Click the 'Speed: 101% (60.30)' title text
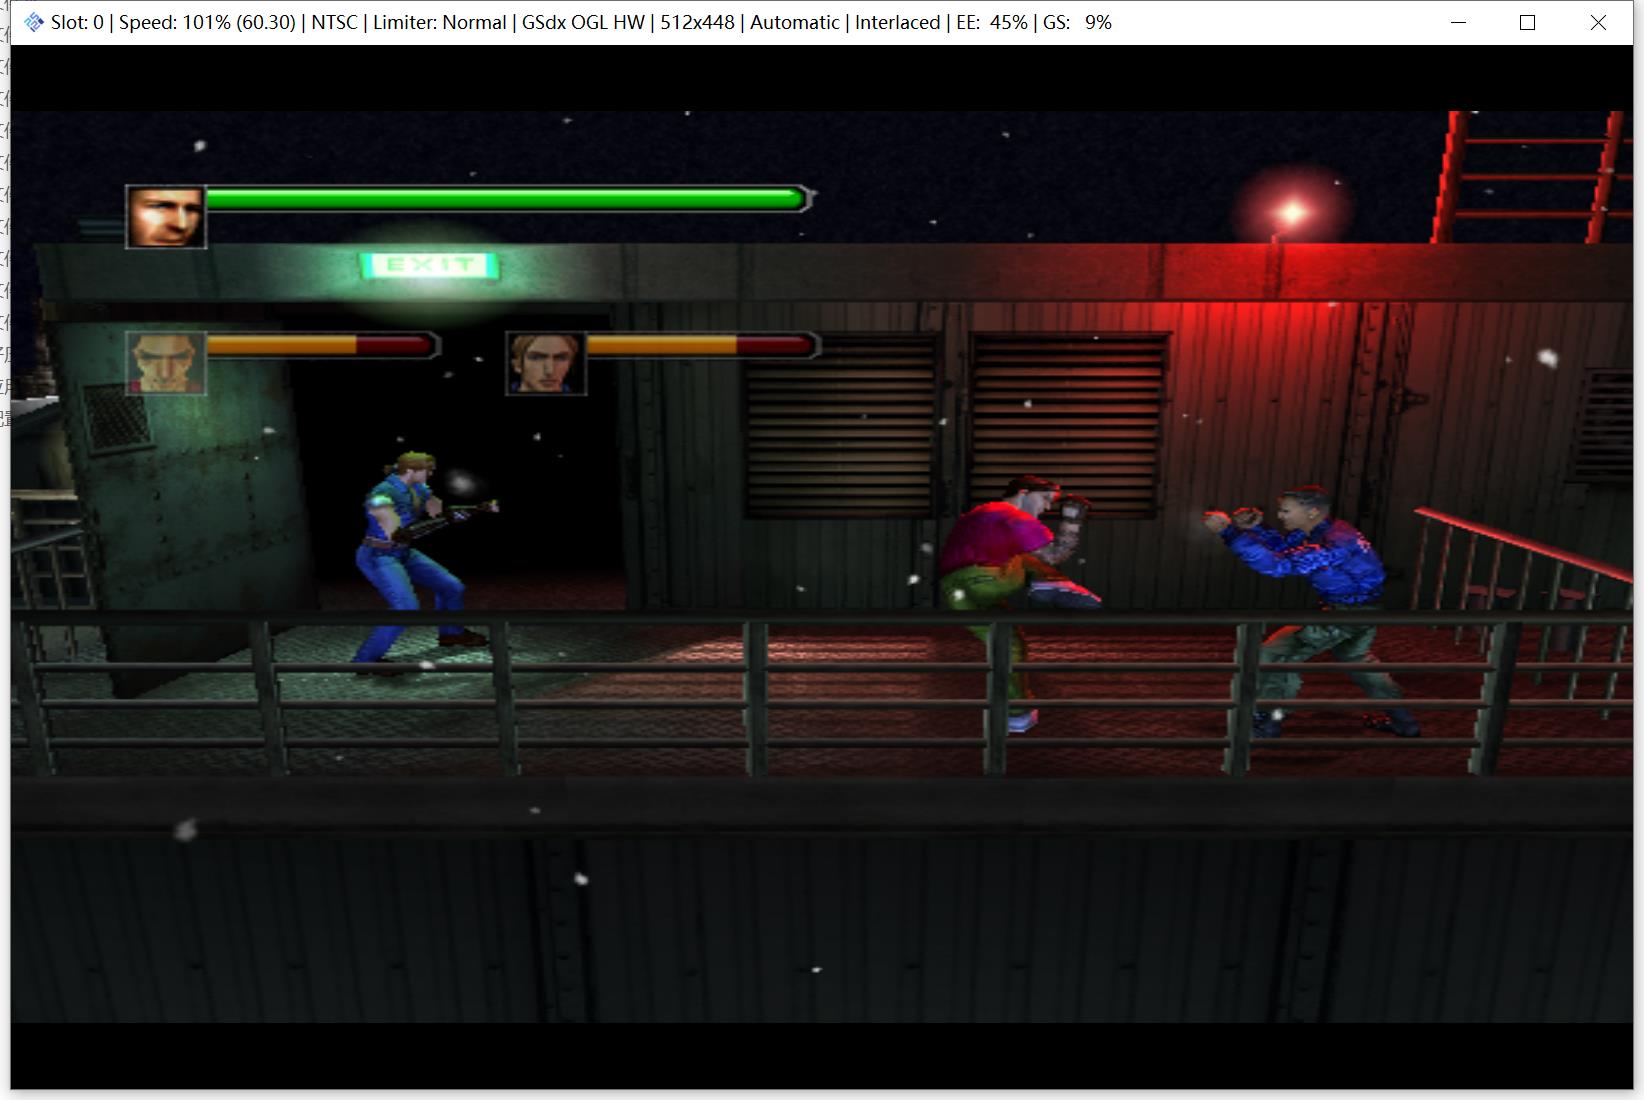The height and width of the screenshot is (1100, 1644). (x=207, y=22)
